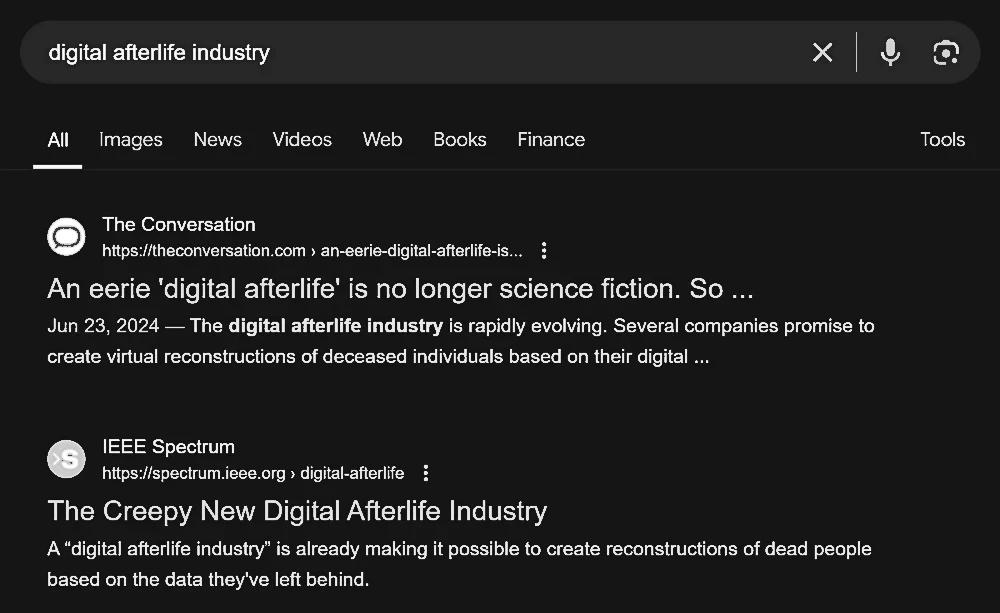Screen dimensions: 1000x613
Task: Open the Finance tab
Action: point(551,140)
